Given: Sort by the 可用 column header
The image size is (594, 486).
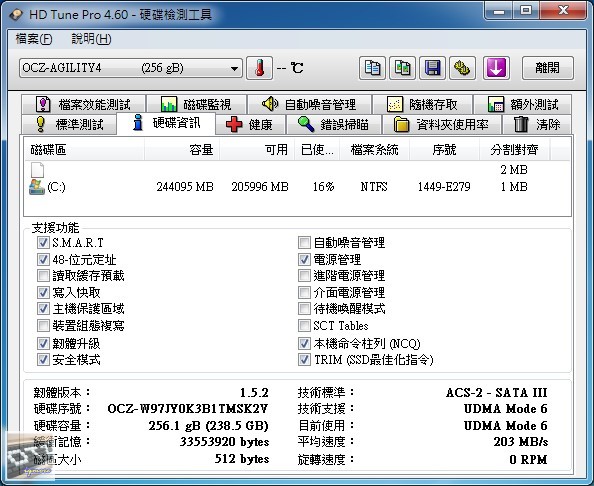Looking at the screenshot, I should click(257, 149).
